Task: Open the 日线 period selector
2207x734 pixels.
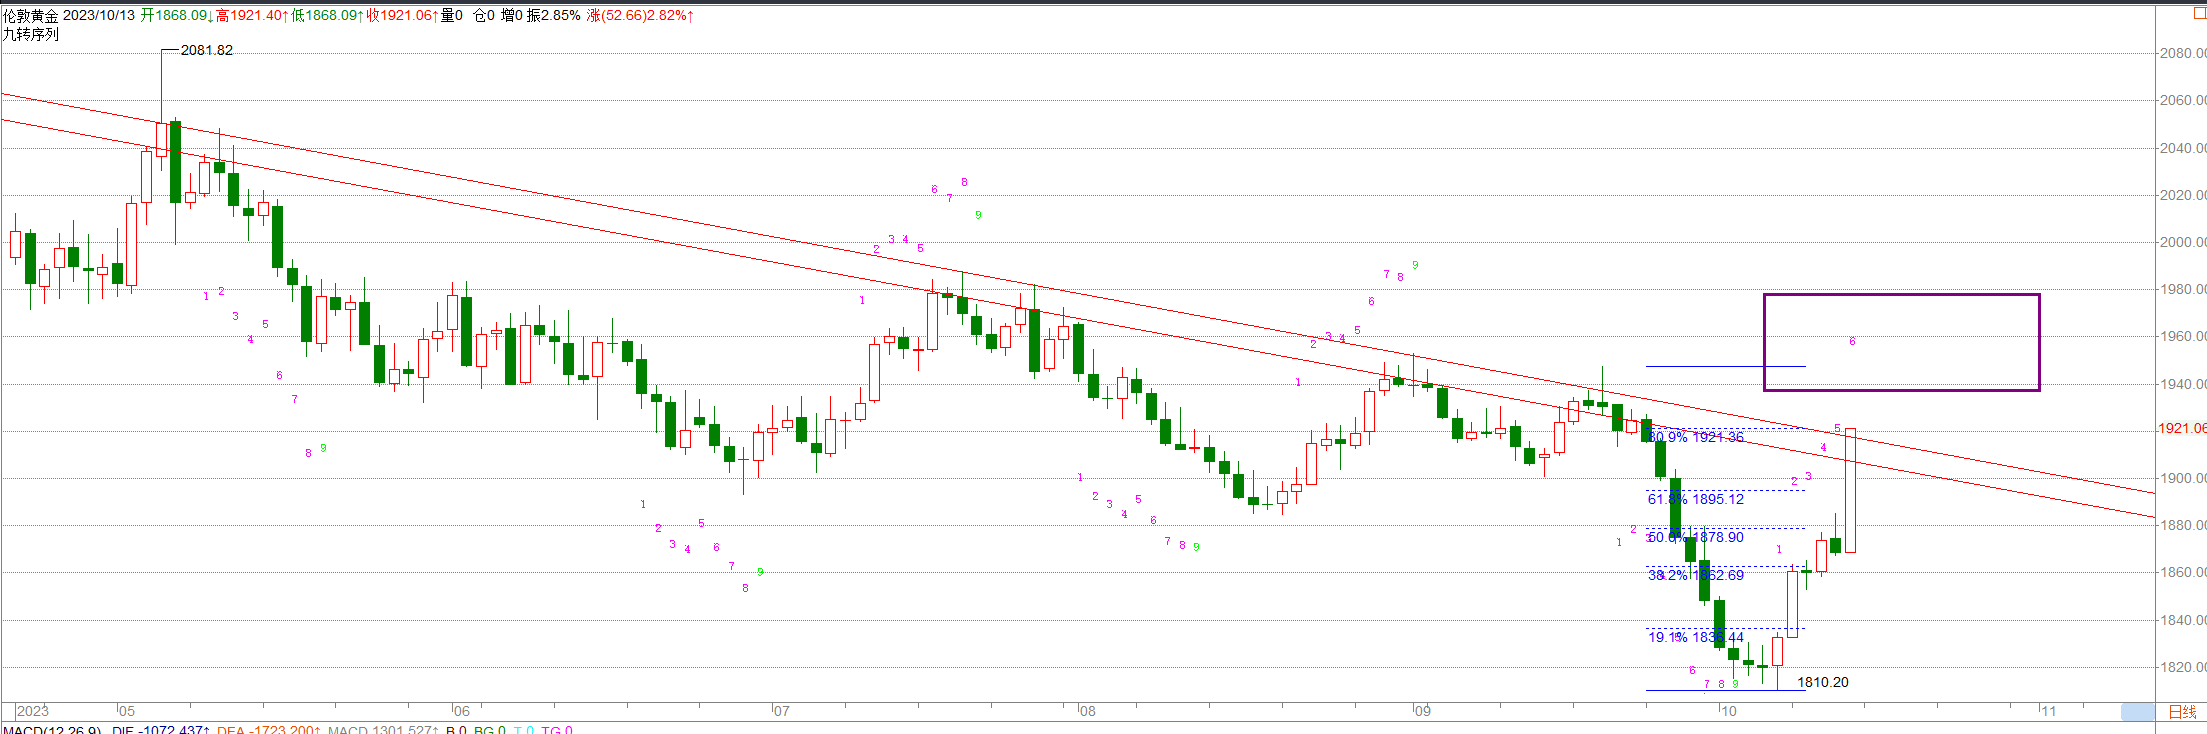Action: point(2182,712)
